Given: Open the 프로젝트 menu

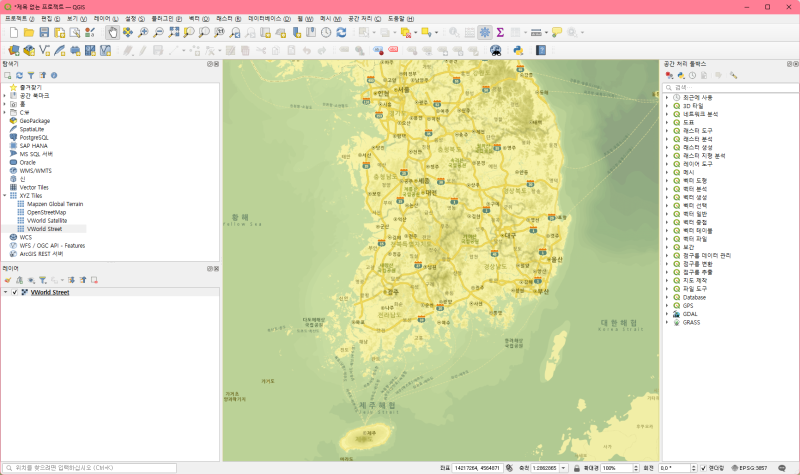Looking at the screenshot, I should tap(19, 18).
